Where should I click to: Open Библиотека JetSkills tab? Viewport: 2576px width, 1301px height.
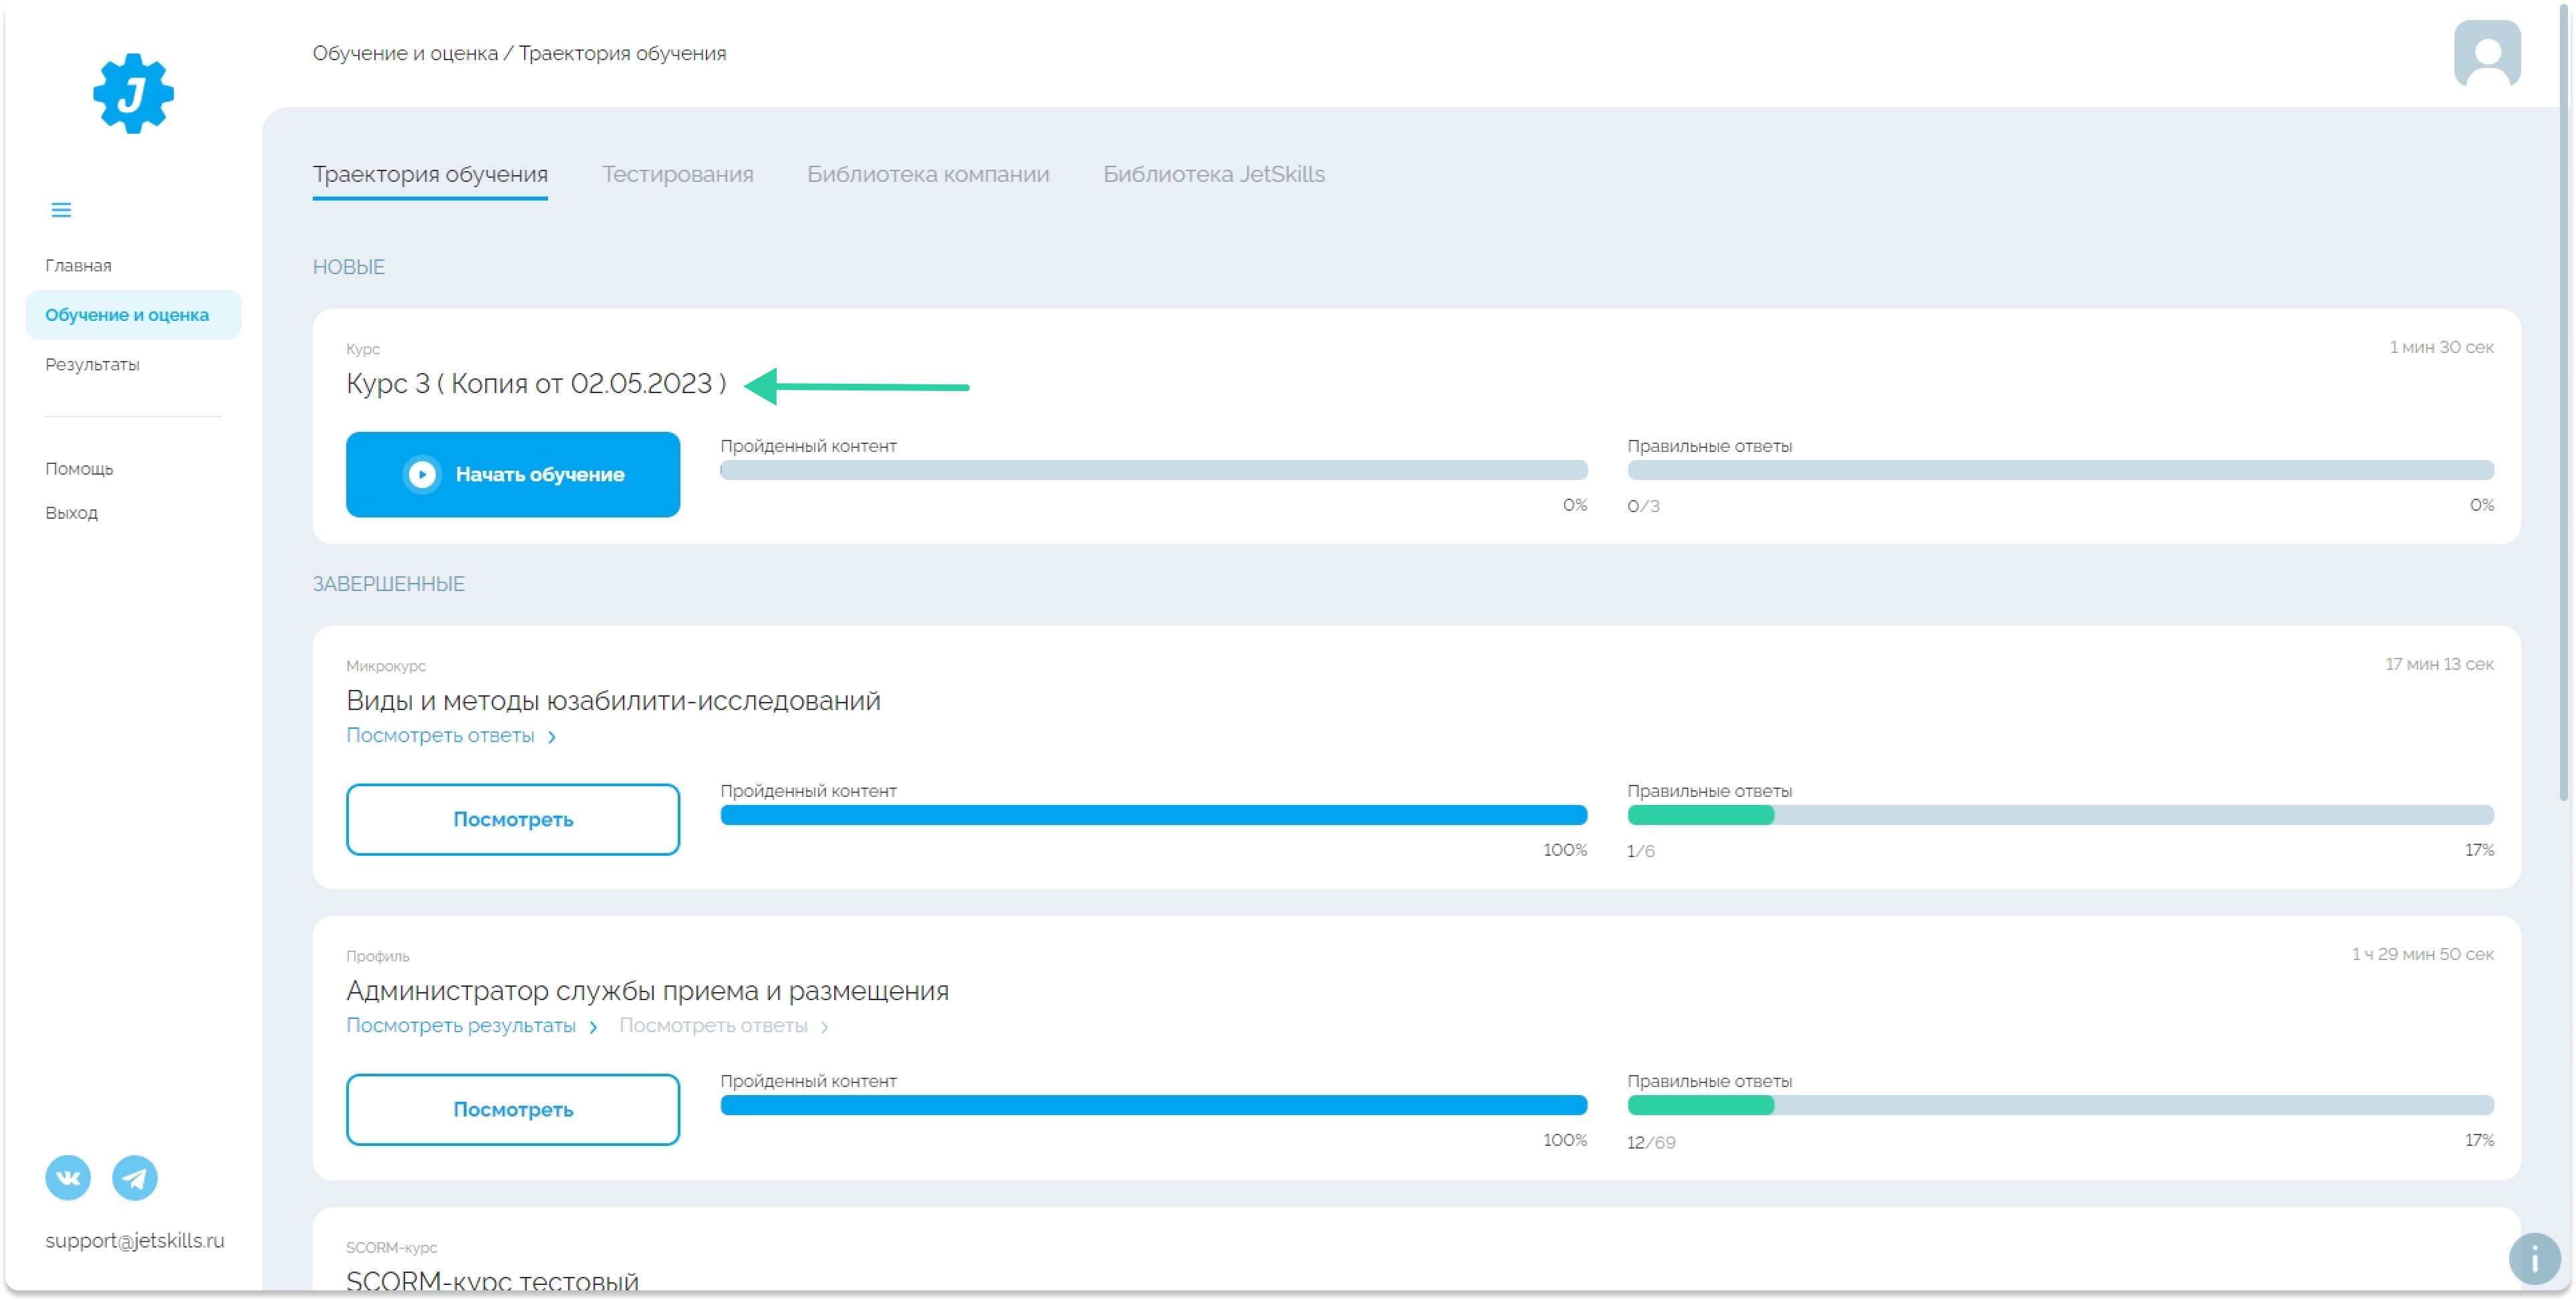pos(1214,174)
